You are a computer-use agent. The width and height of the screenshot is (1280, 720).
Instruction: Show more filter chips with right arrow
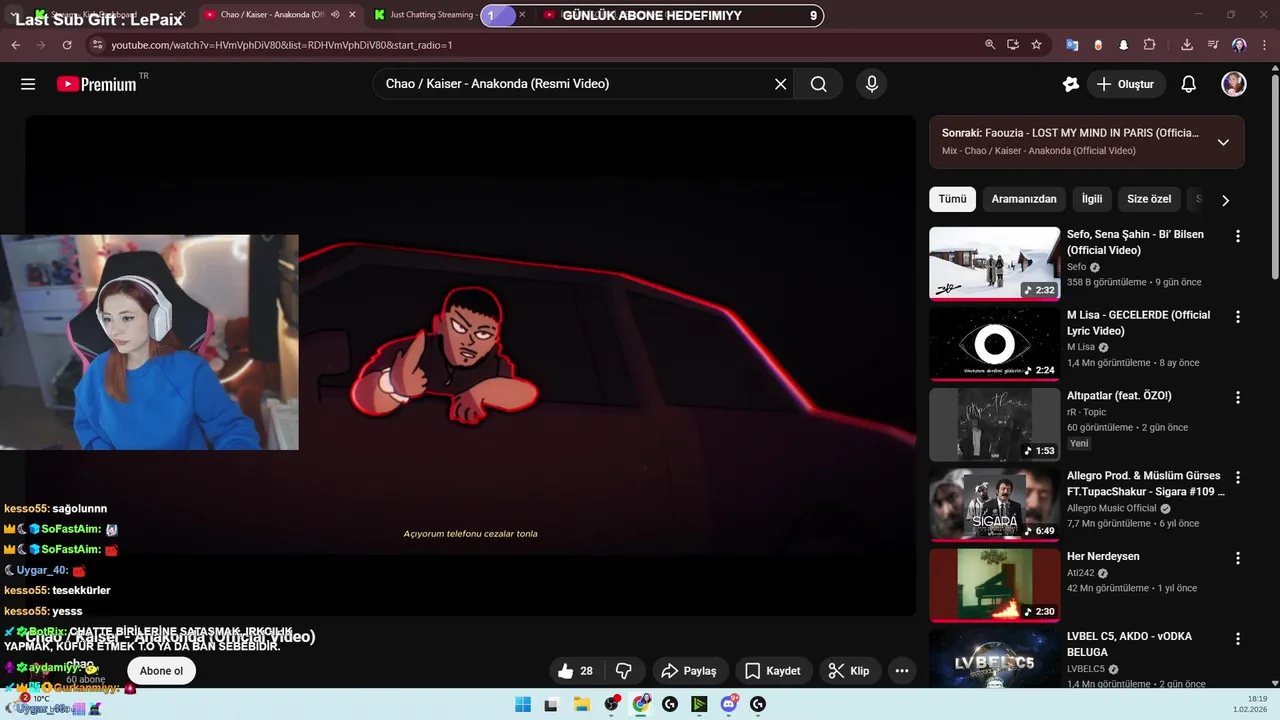(x=1225, y=200)
